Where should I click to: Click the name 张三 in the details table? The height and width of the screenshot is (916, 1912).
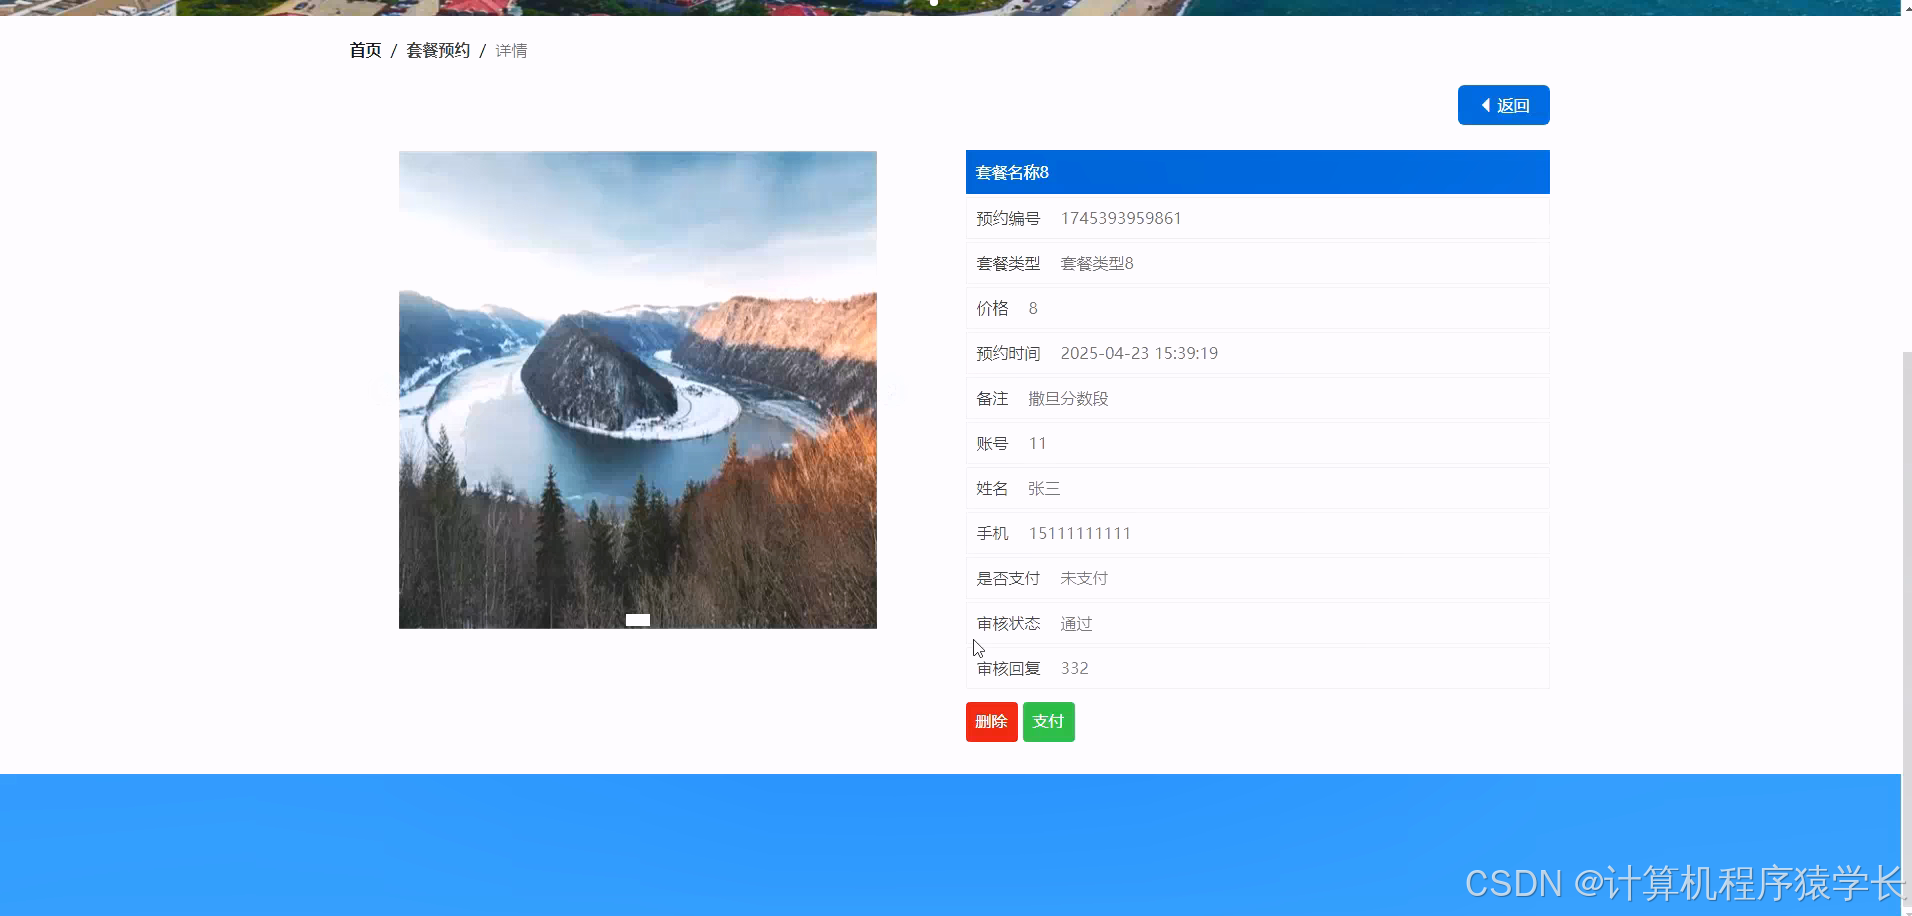pos(1044,488)
